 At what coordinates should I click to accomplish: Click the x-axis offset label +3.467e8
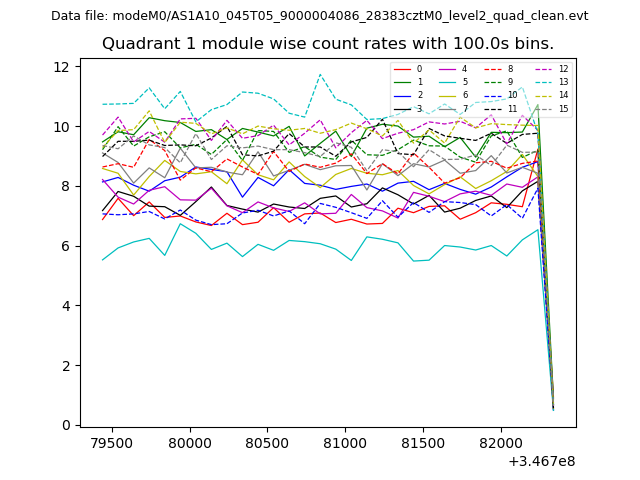(x=541, y=461)
